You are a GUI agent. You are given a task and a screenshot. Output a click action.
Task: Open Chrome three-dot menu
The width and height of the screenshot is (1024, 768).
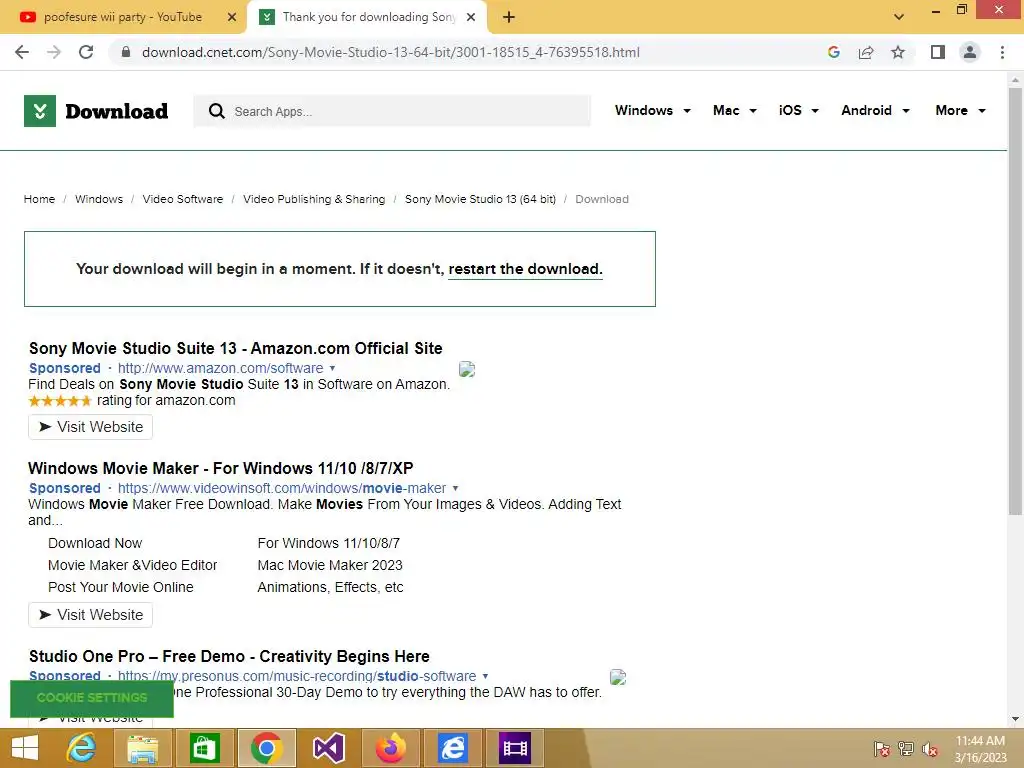click(1002, 52)
